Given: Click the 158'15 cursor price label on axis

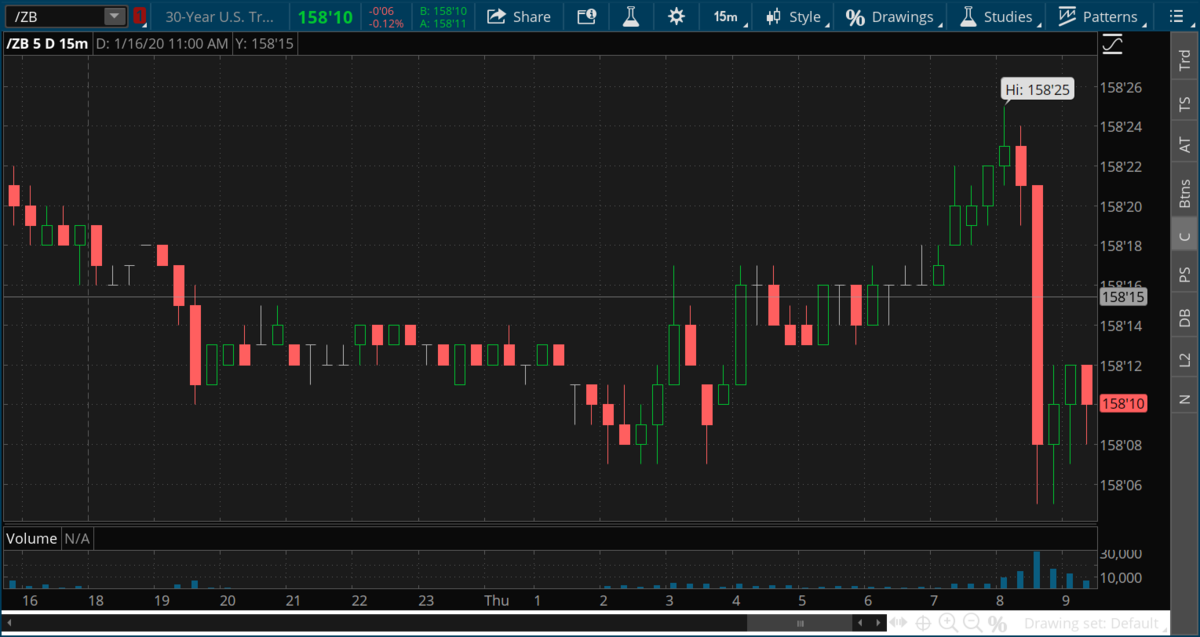Looking at the screenshot, I should click(x=1122, y=297).
